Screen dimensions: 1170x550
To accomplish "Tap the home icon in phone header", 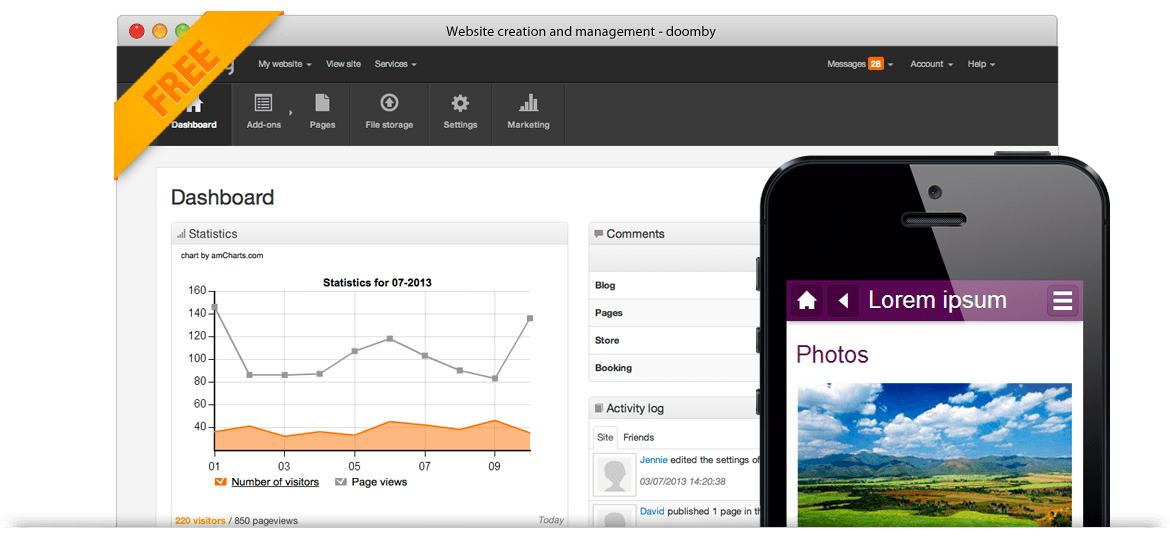I will [x=807, y=301].
